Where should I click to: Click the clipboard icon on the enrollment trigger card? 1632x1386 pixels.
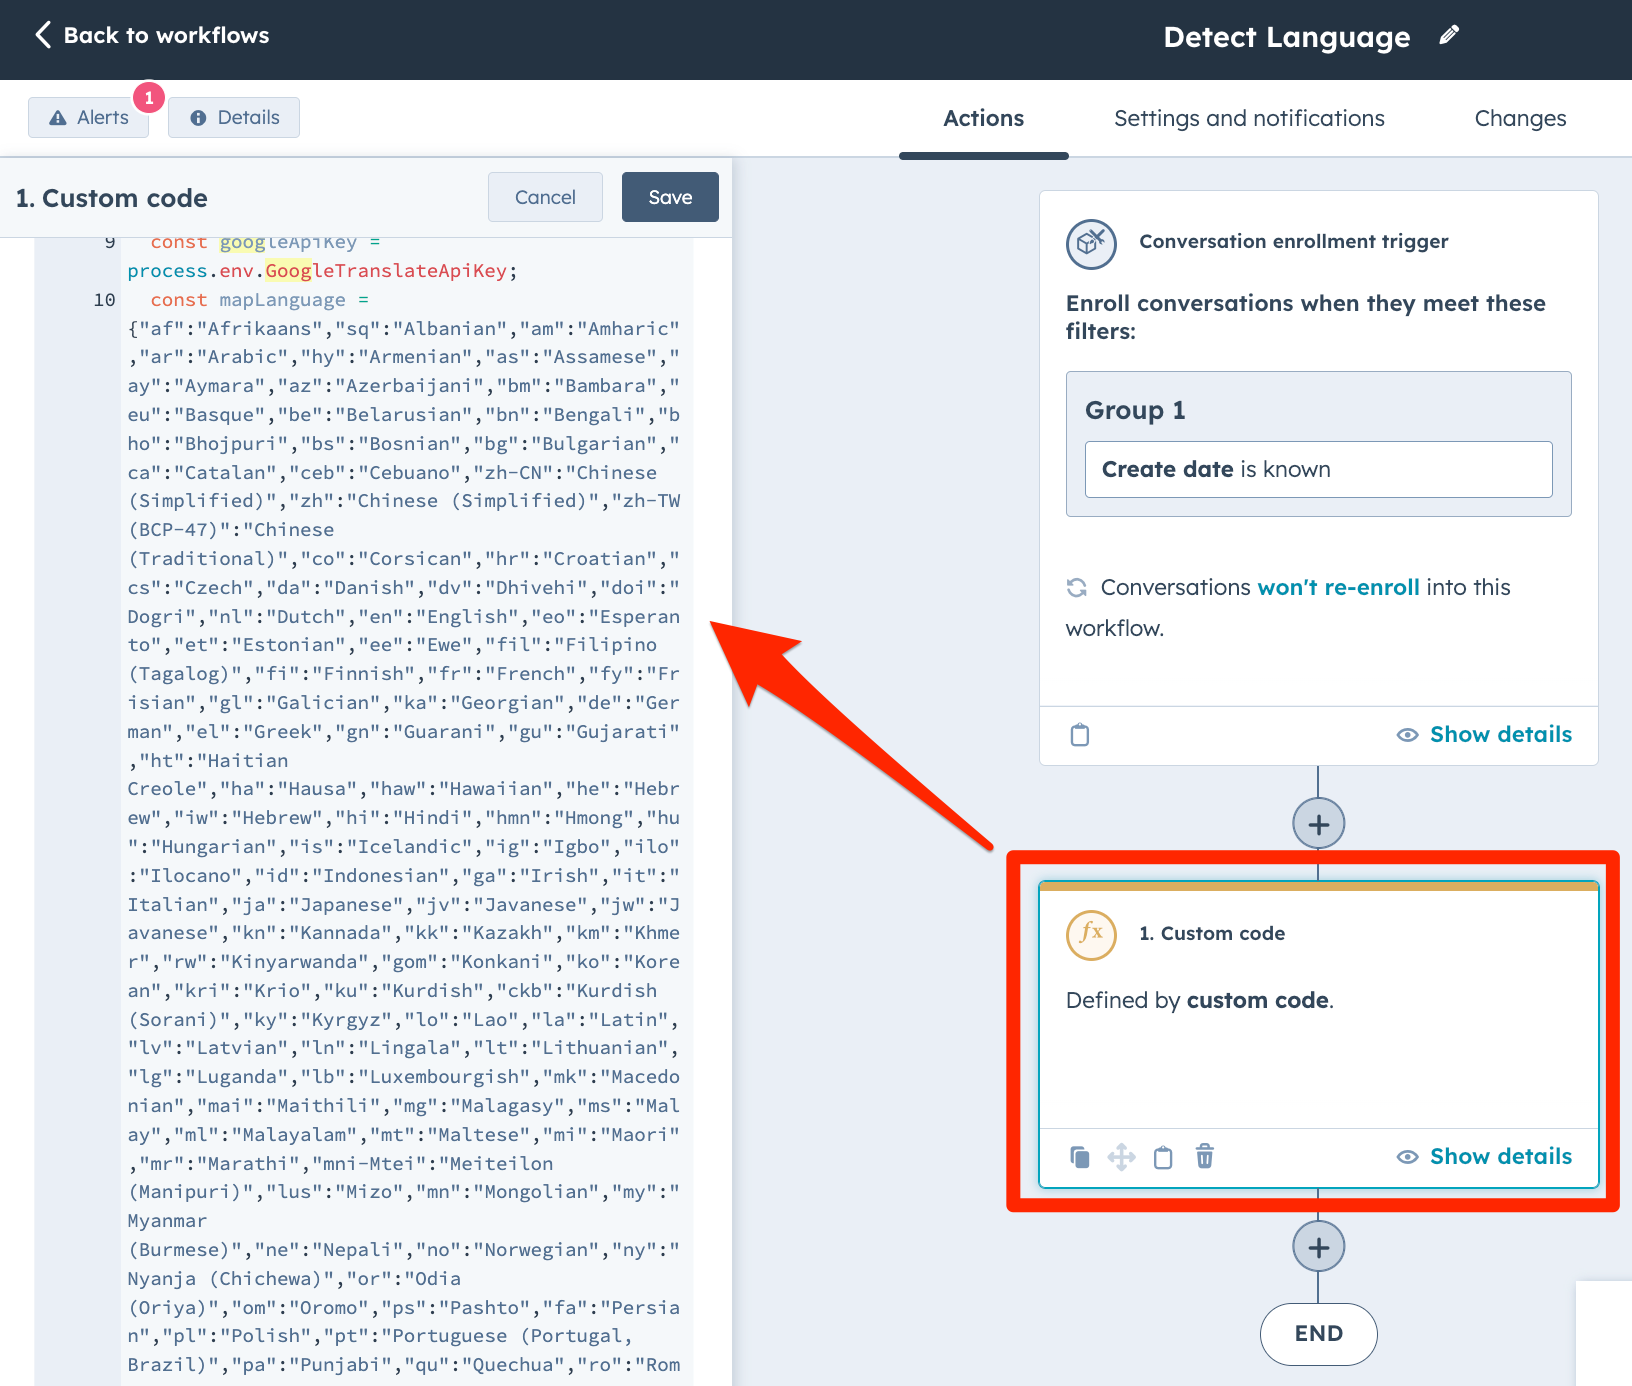[1079, 734]
